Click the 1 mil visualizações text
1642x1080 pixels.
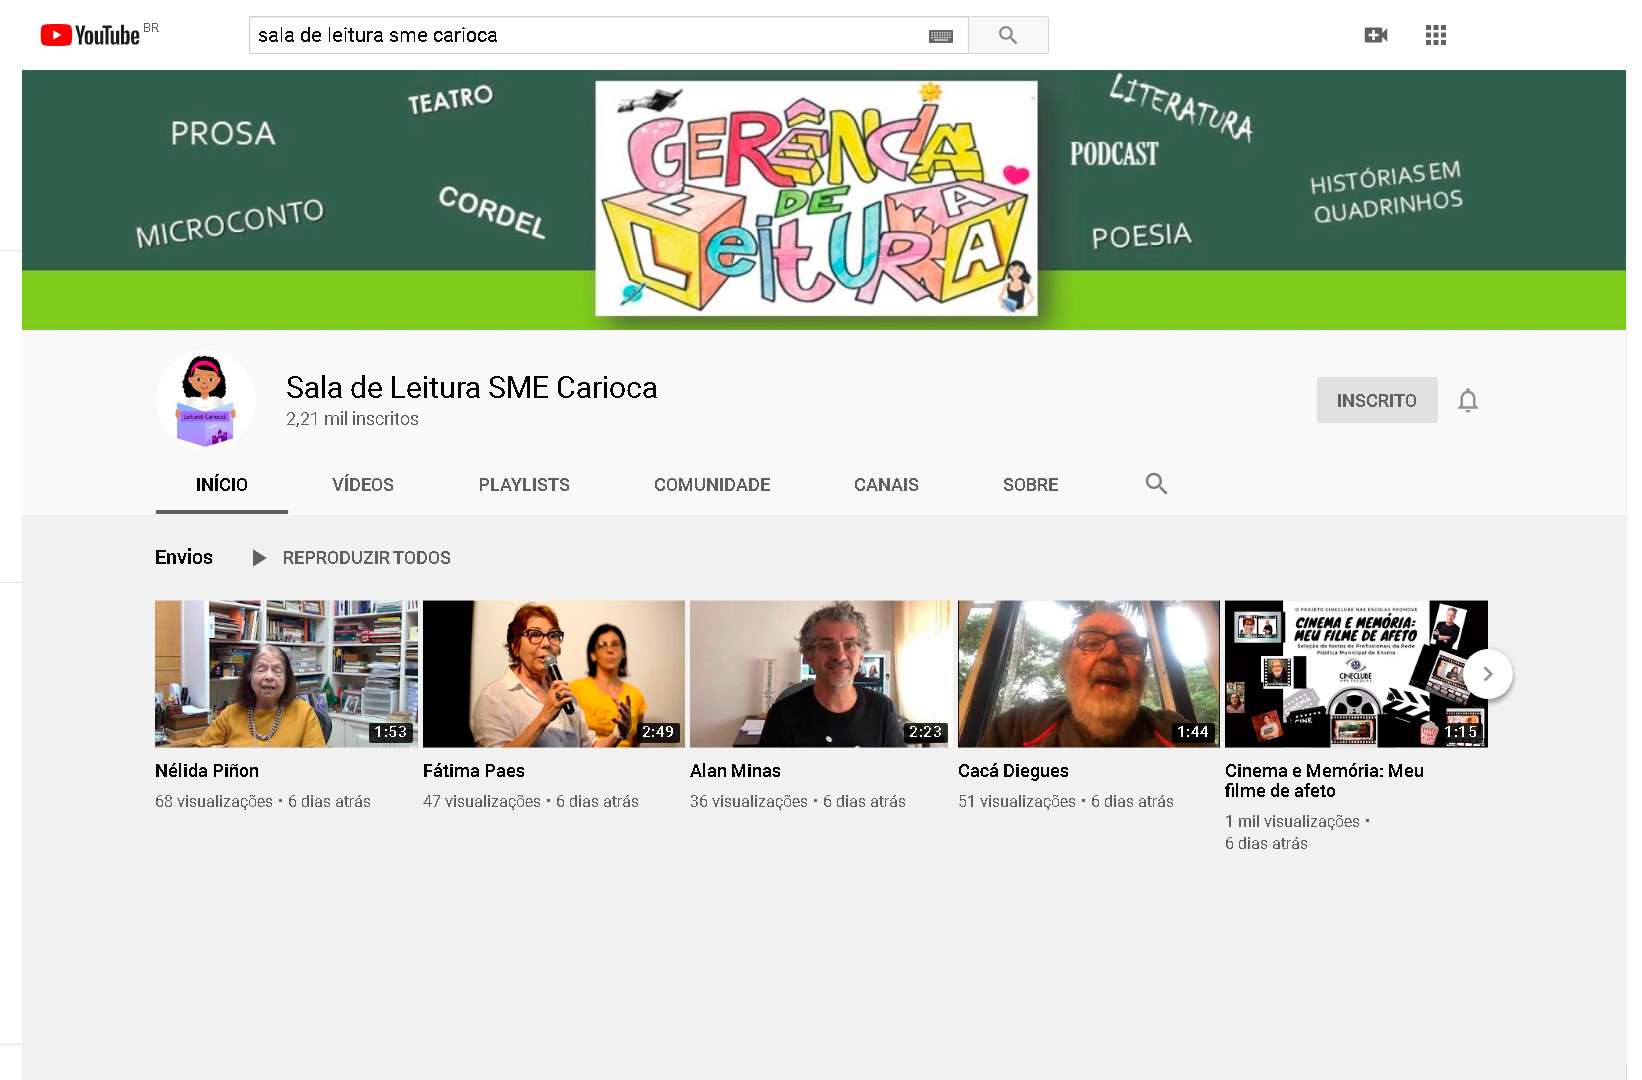click(1292, 822)
